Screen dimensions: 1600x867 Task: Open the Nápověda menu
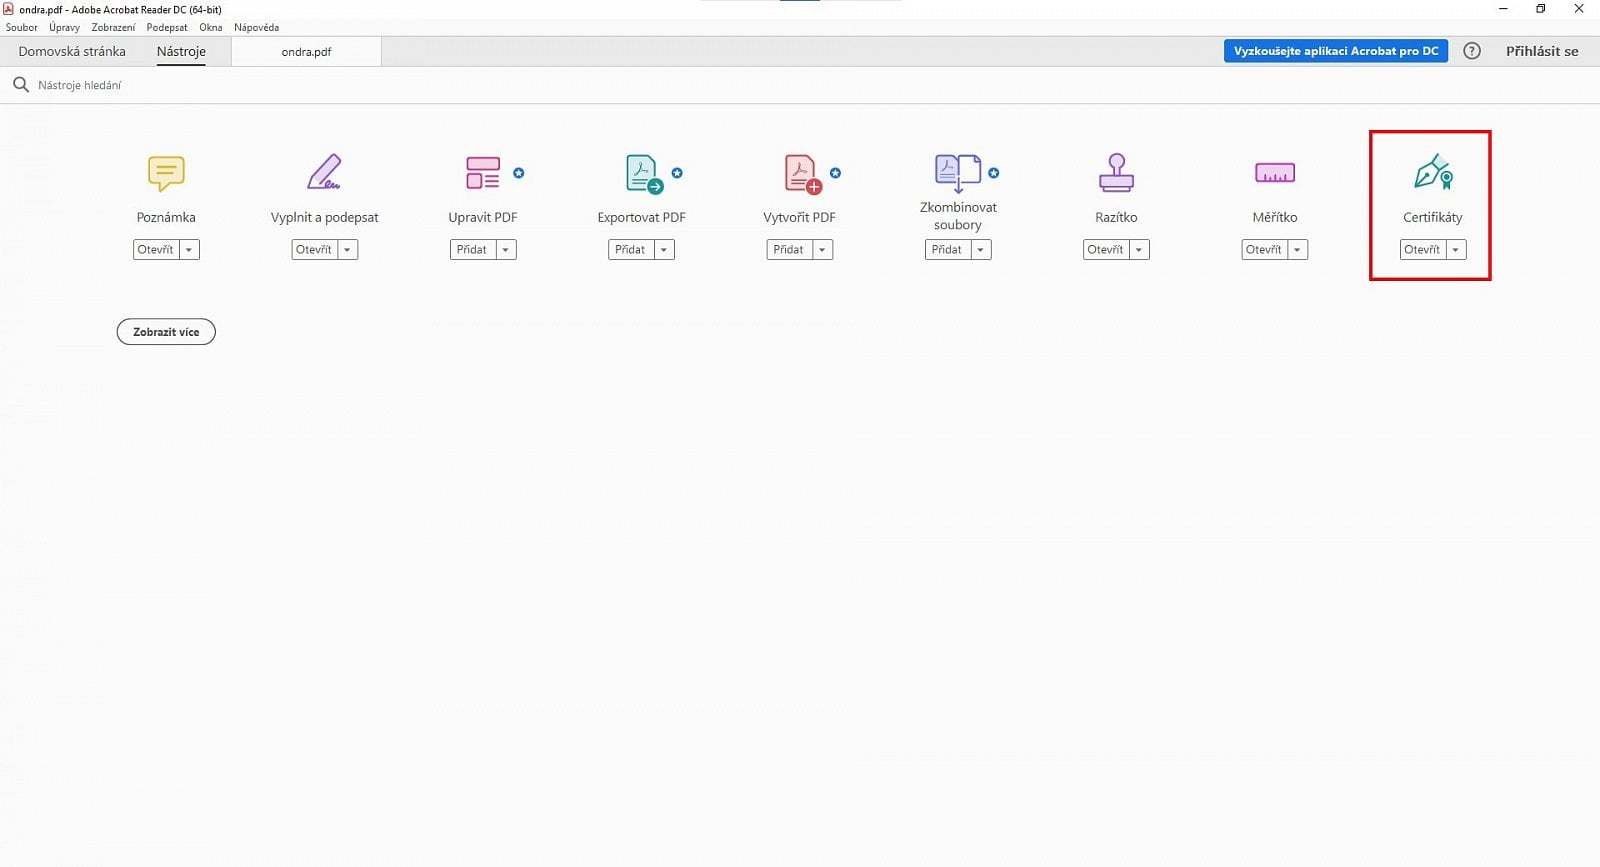coord(256,28)
